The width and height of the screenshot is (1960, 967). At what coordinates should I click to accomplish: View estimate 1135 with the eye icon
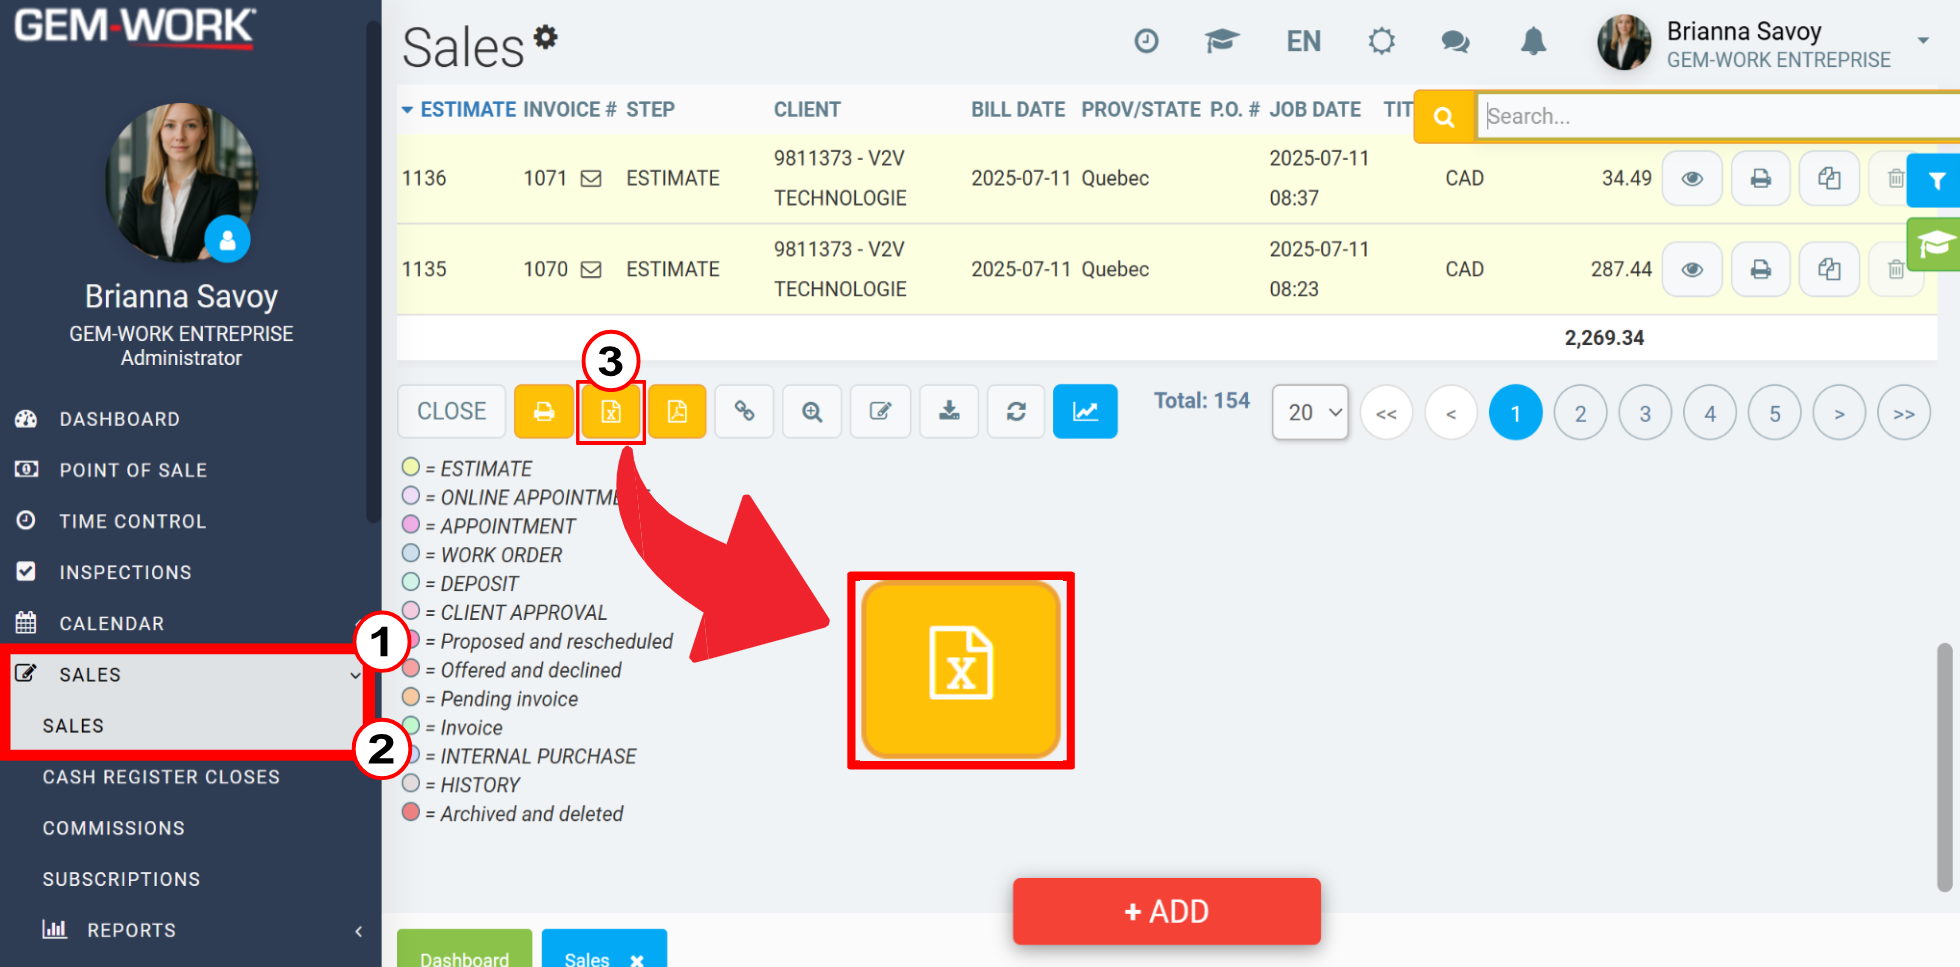(x=1692, y=270)
